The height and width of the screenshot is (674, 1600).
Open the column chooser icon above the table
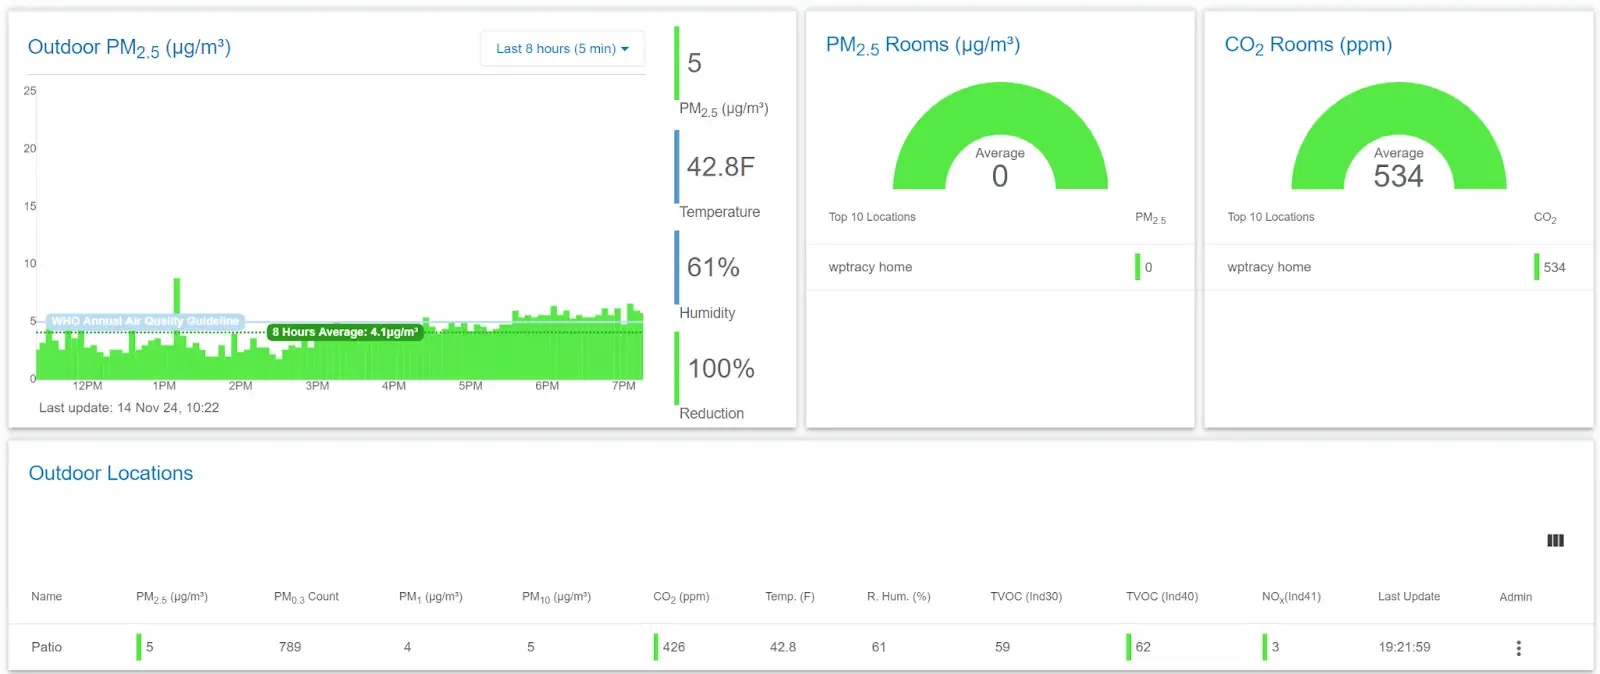pos(1555,541)
